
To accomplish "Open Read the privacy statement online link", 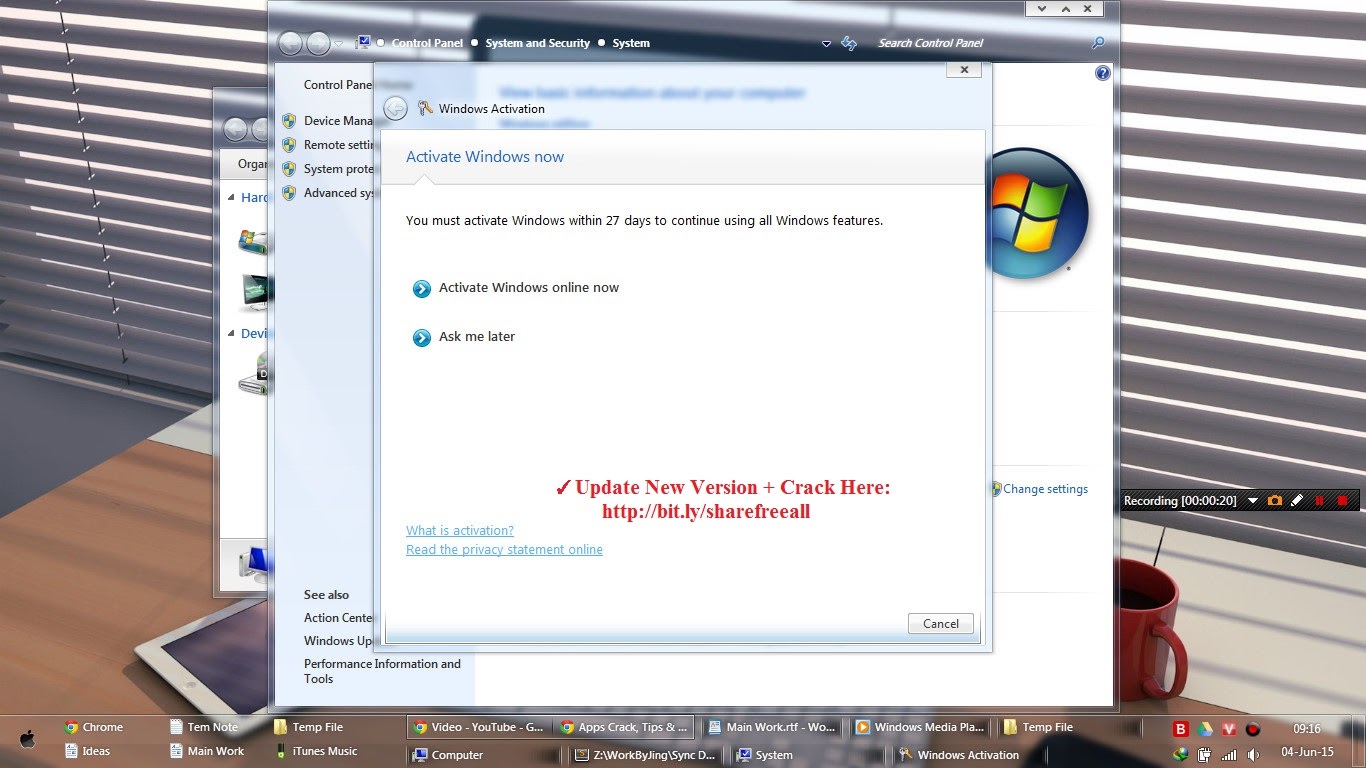I will coord(504,550).
